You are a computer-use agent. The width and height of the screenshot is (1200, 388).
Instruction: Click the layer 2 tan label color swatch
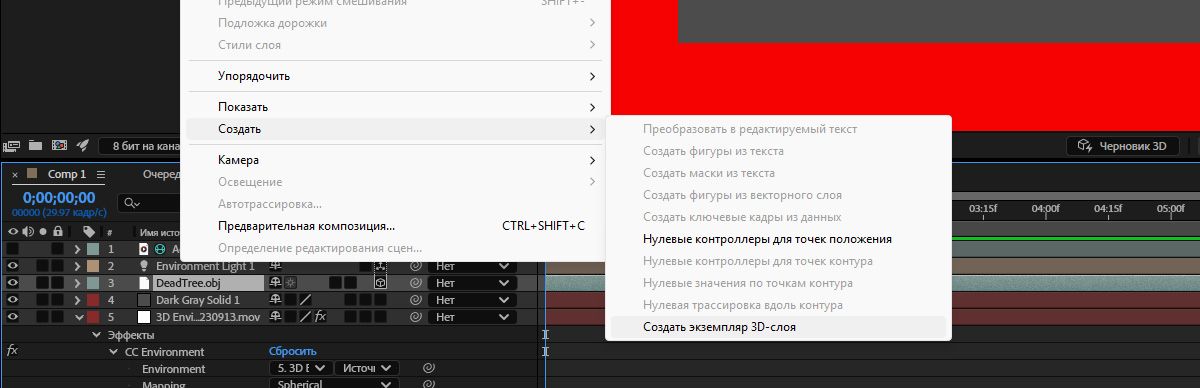[x=93, y=266]
